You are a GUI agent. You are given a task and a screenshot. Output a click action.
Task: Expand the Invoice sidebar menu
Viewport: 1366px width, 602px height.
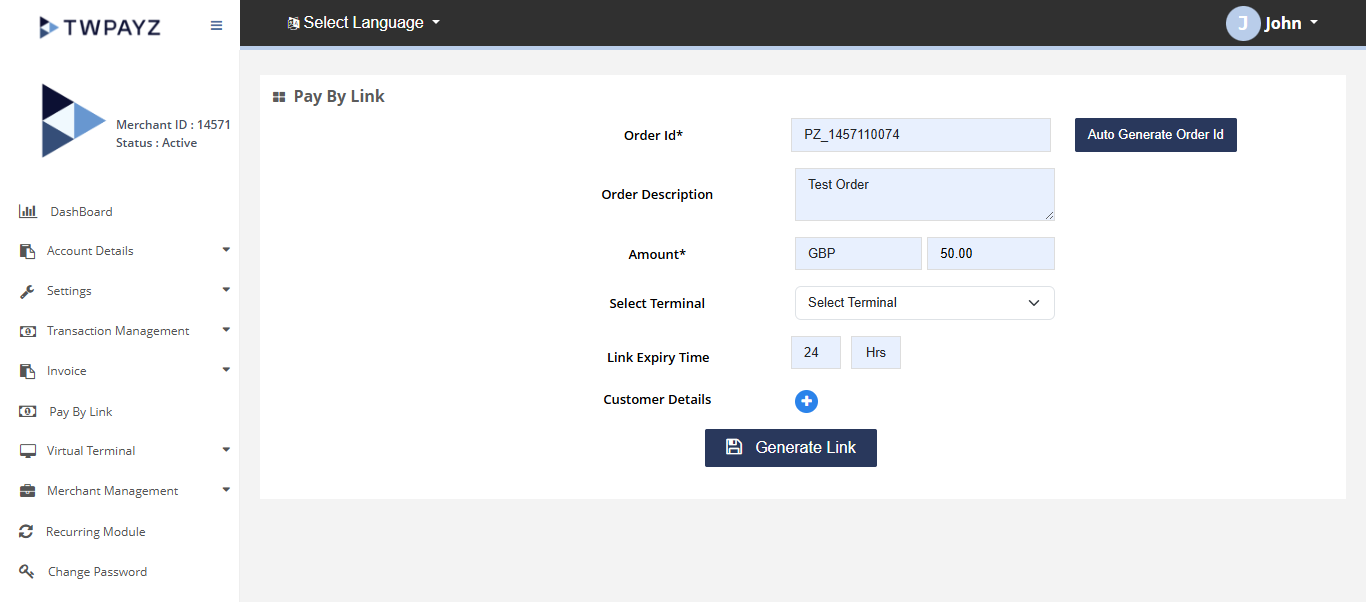point(125,371)
